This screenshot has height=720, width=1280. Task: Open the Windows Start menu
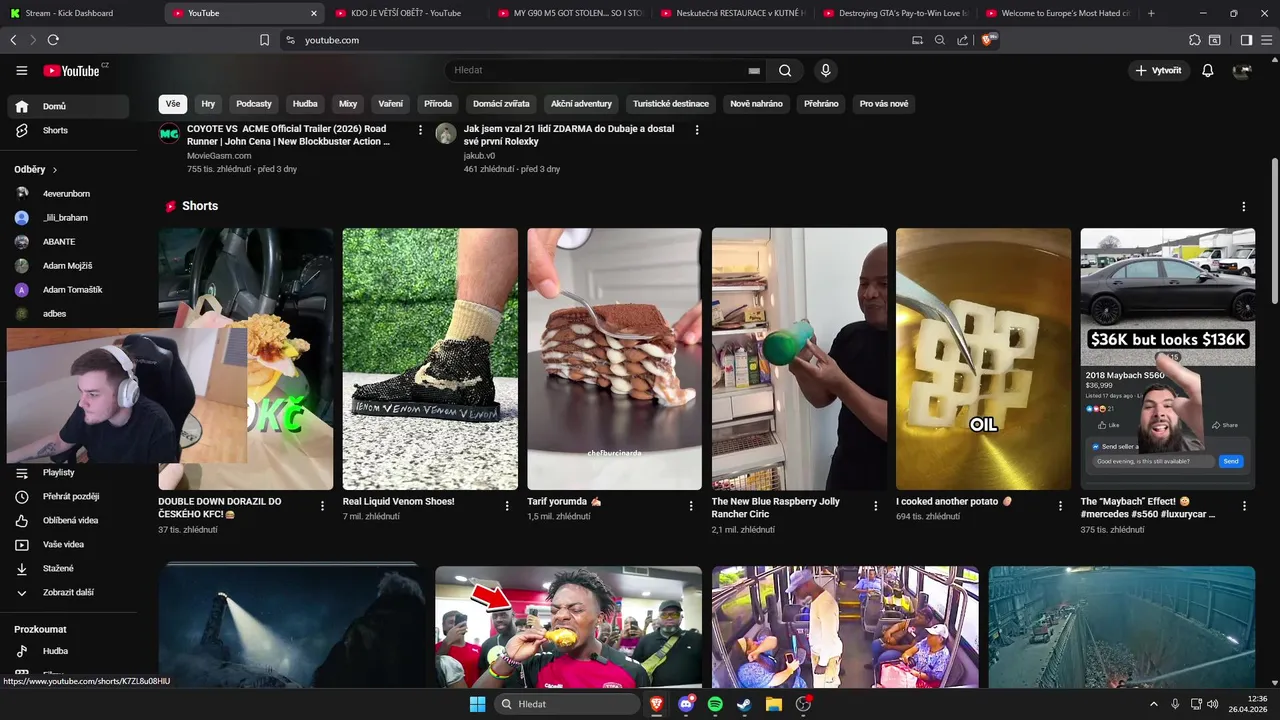coord(477,704)
